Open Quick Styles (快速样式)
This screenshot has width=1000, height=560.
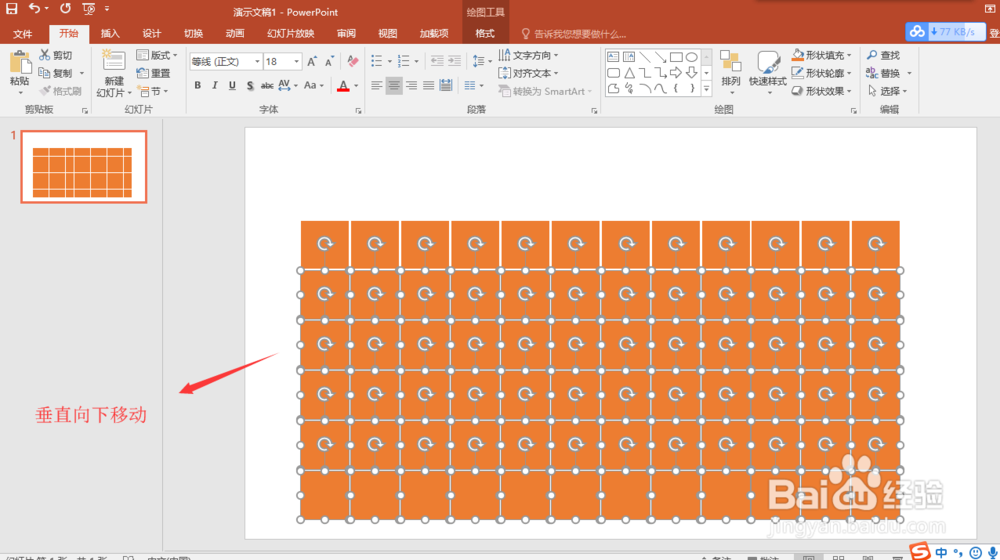pyautogui.click(x=767, y=72)
